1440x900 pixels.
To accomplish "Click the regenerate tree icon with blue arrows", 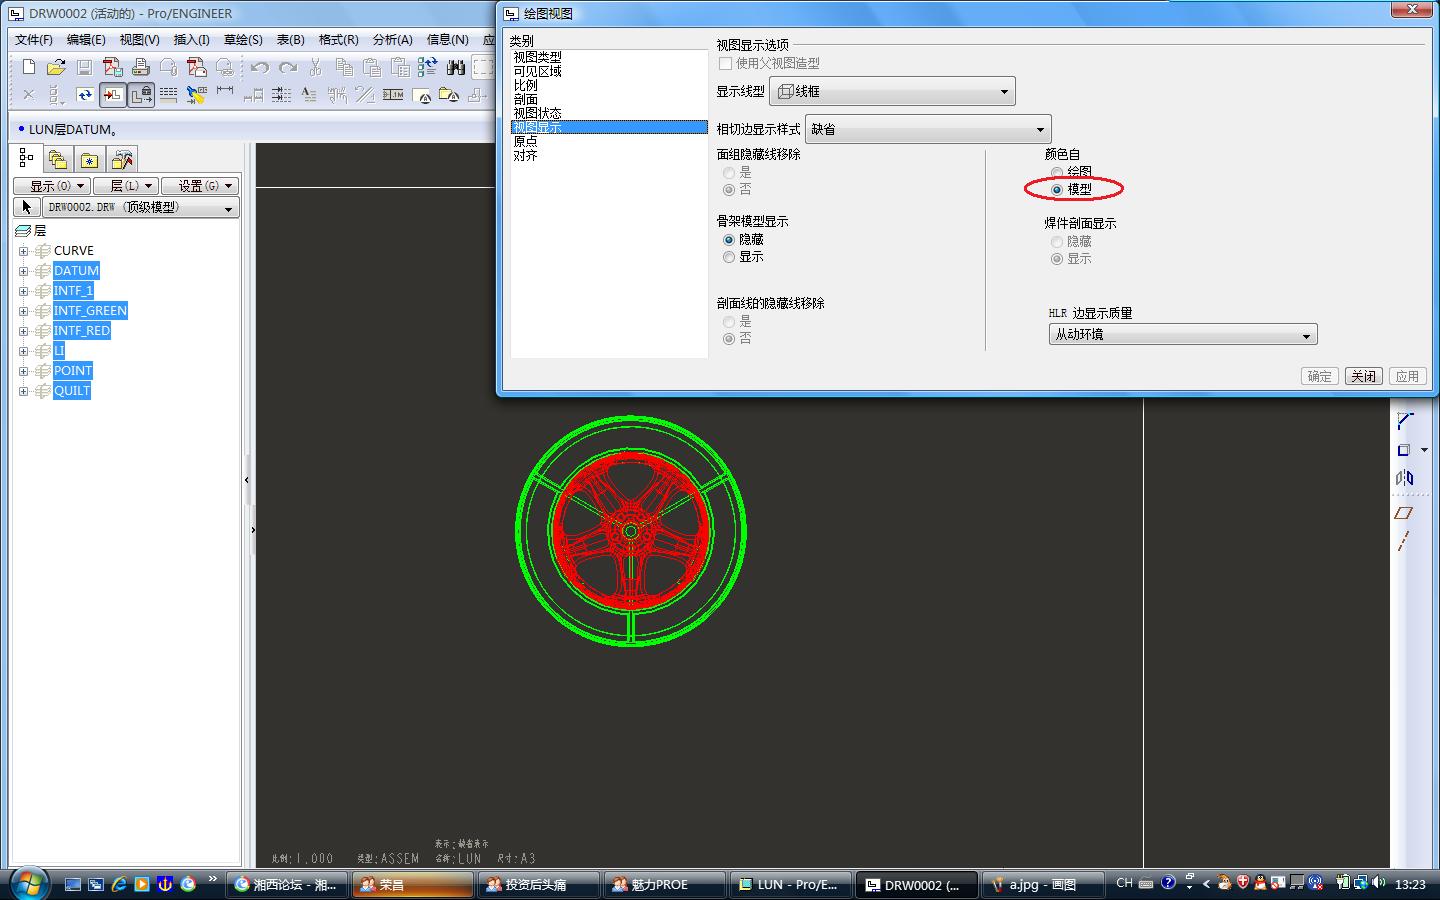I will (x=428, y=67).
